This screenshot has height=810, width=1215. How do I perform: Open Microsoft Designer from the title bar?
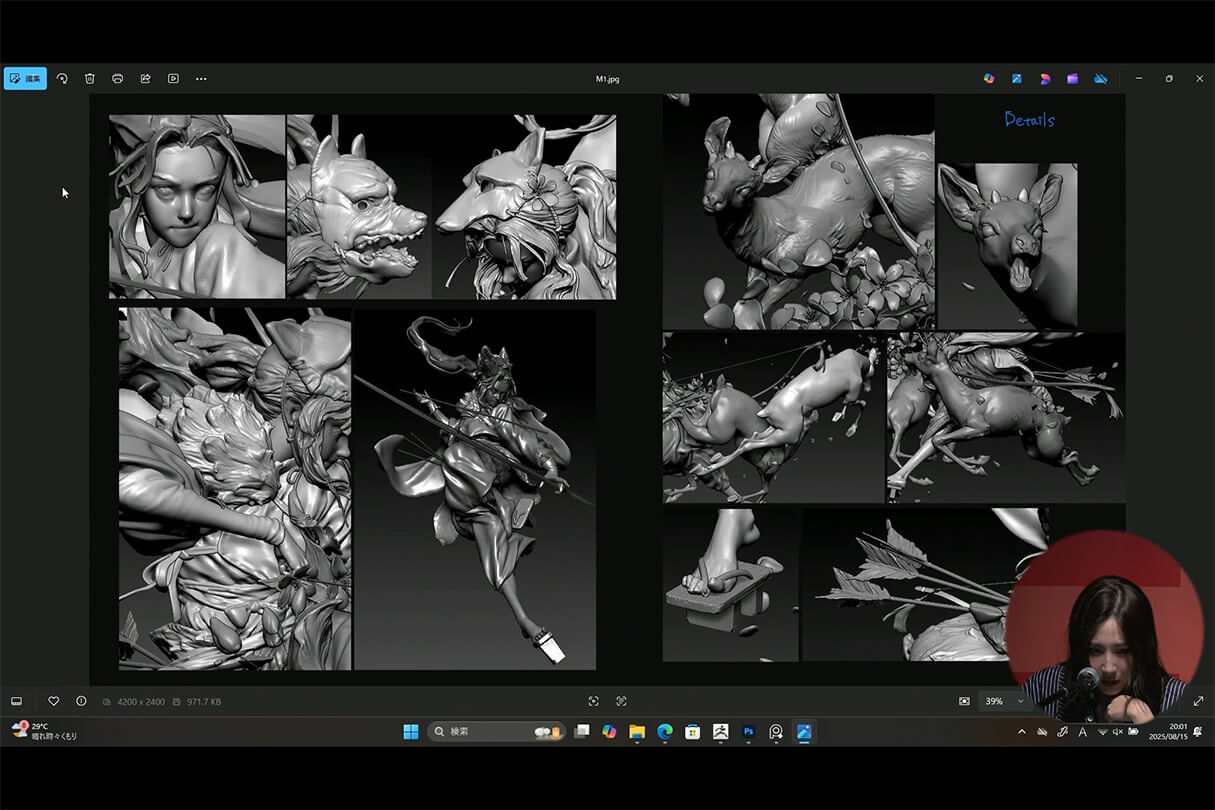click(1045, 78)
